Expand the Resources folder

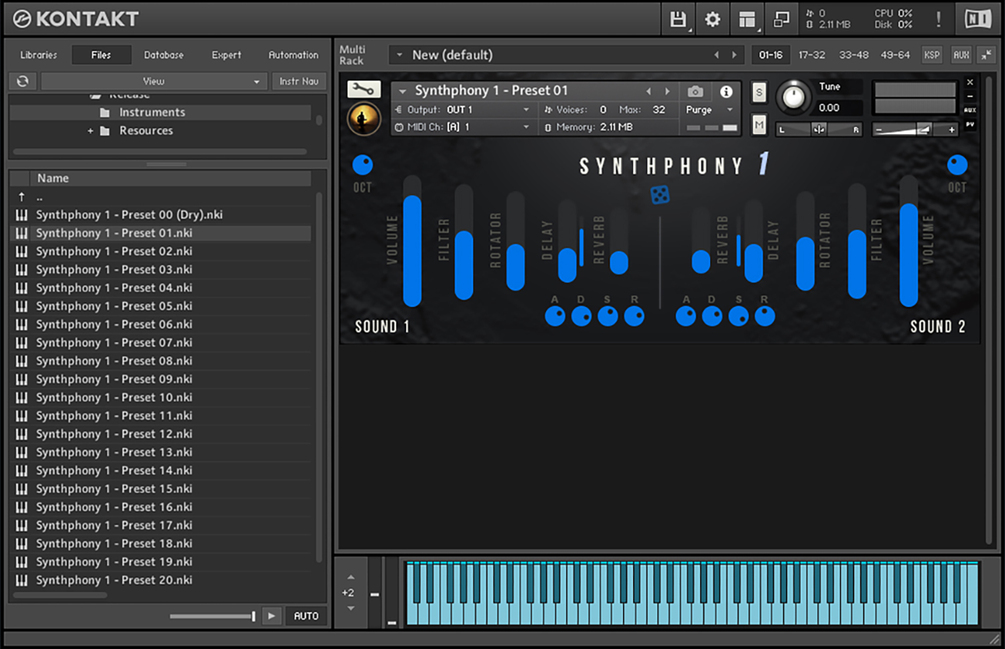pos(90,131)
